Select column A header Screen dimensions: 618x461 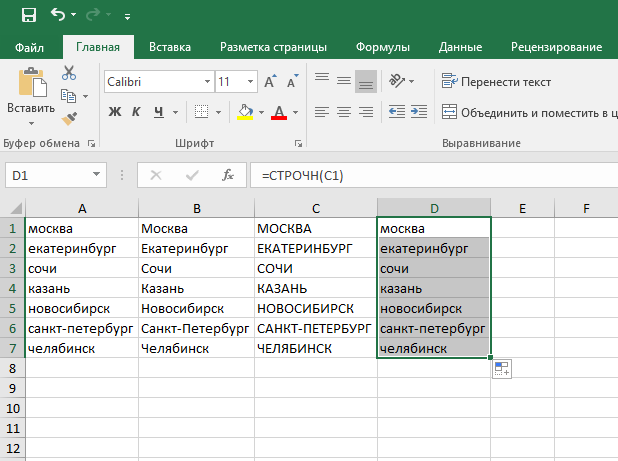pos(82,208)
